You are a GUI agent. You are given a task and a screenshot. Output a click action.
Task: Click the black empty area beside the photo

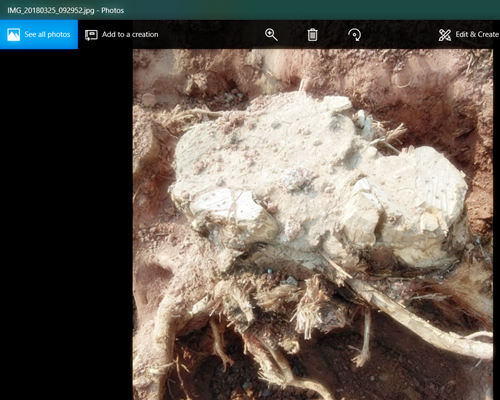pos(66,224)
